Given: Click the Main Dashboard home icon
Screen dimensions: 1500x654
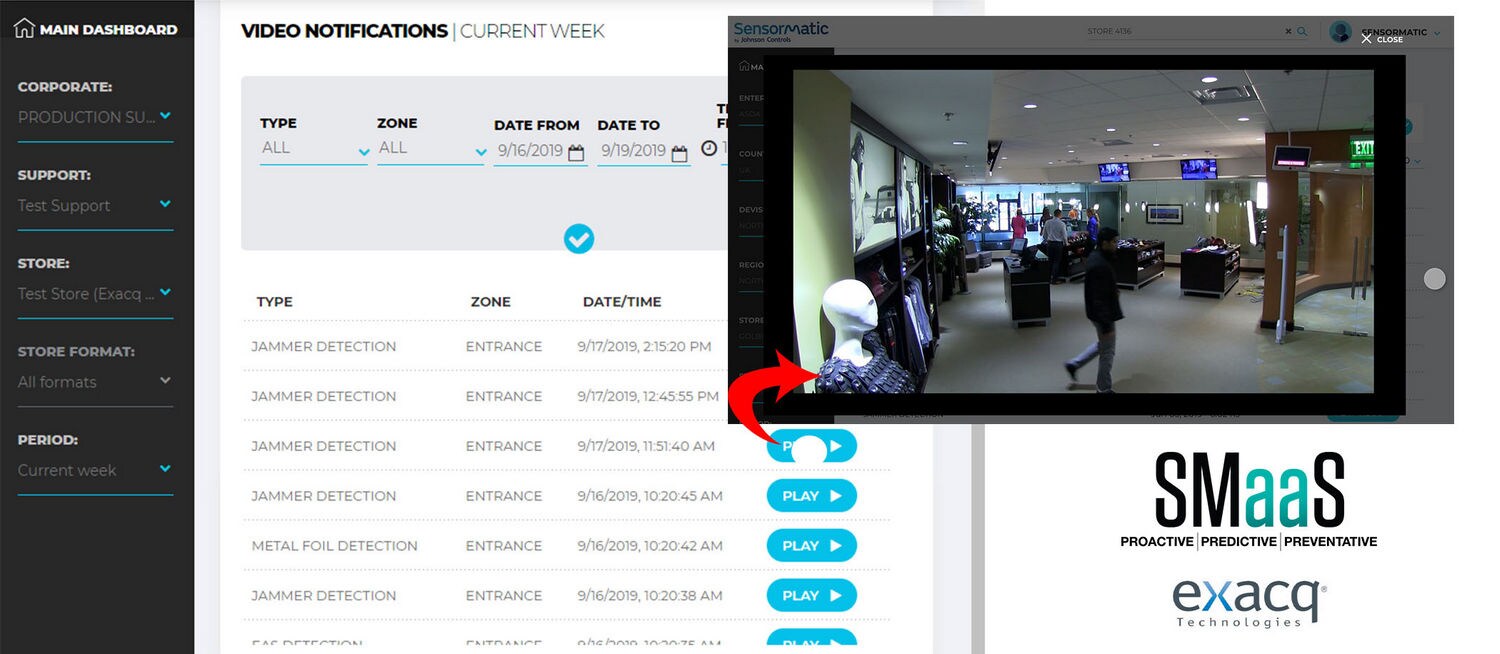Looking at the screenshot, I should click(x=25, y=29).
